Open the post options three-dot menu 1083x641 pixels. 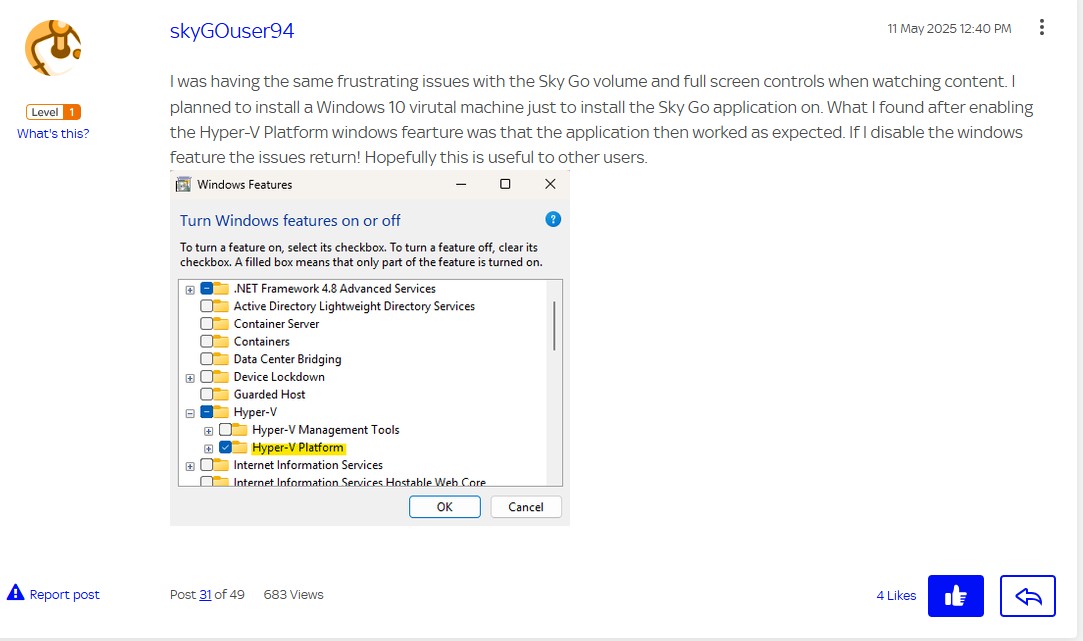click(1042, 28)
